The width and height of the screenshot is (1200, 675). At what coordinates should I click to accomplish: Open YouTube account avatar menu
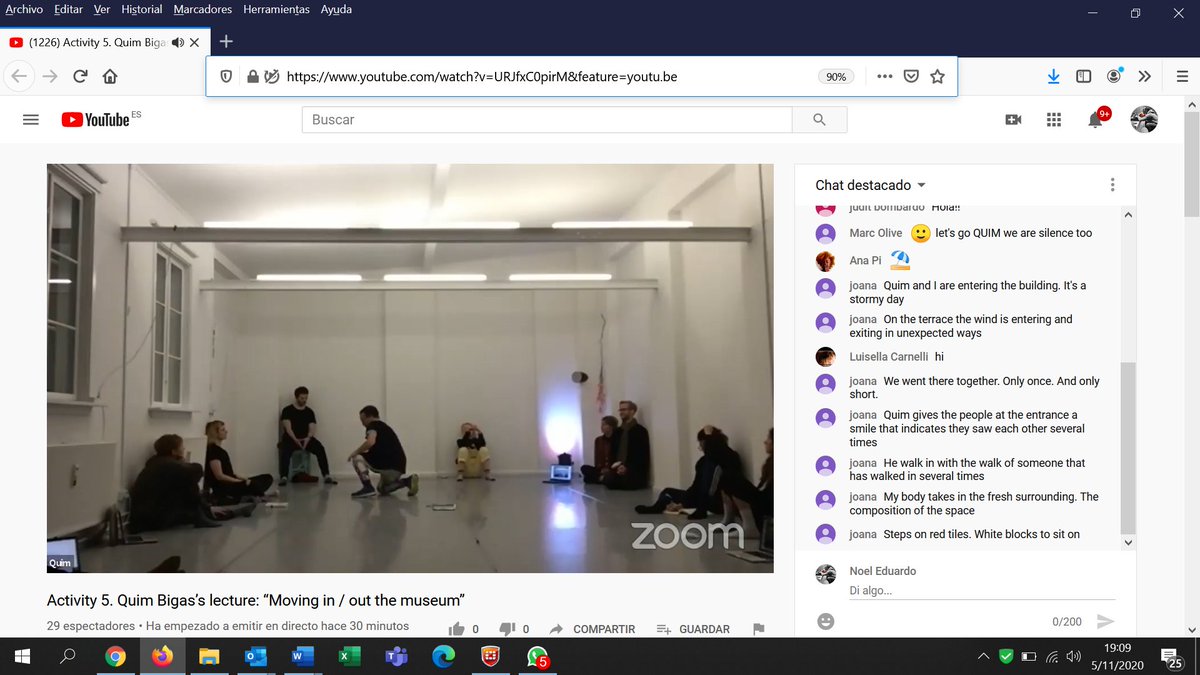[x=1144, y=119]
